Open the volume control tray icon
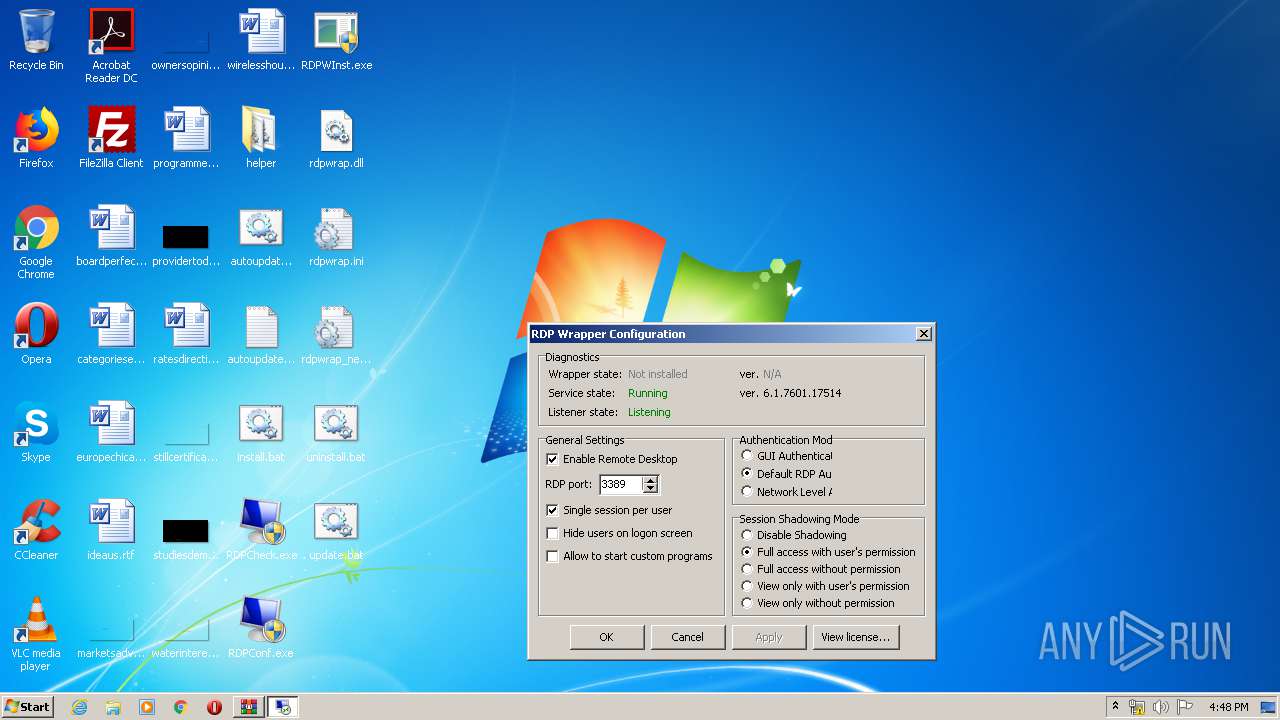 1161,707
